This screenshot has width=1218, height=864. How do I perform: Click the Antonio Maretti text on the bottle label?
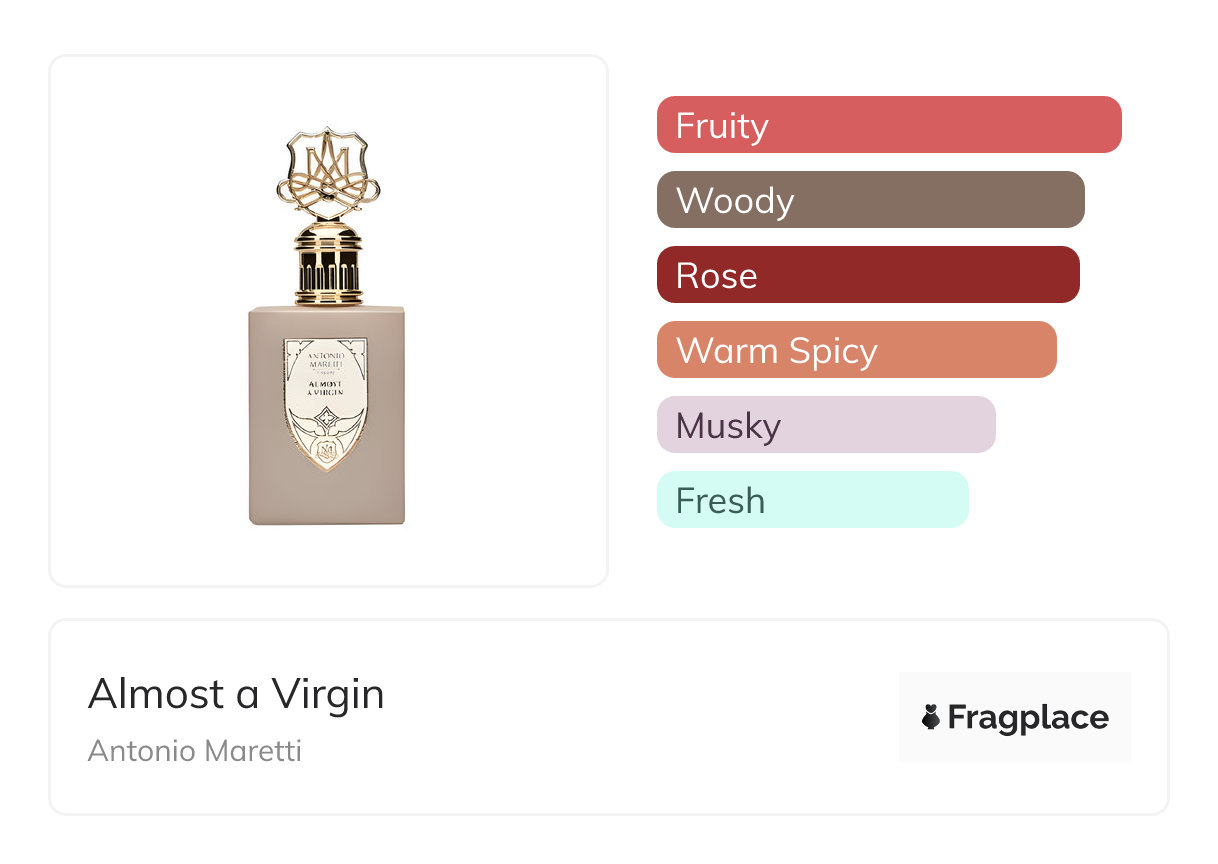pyautogui.click(x=326, y=359)
